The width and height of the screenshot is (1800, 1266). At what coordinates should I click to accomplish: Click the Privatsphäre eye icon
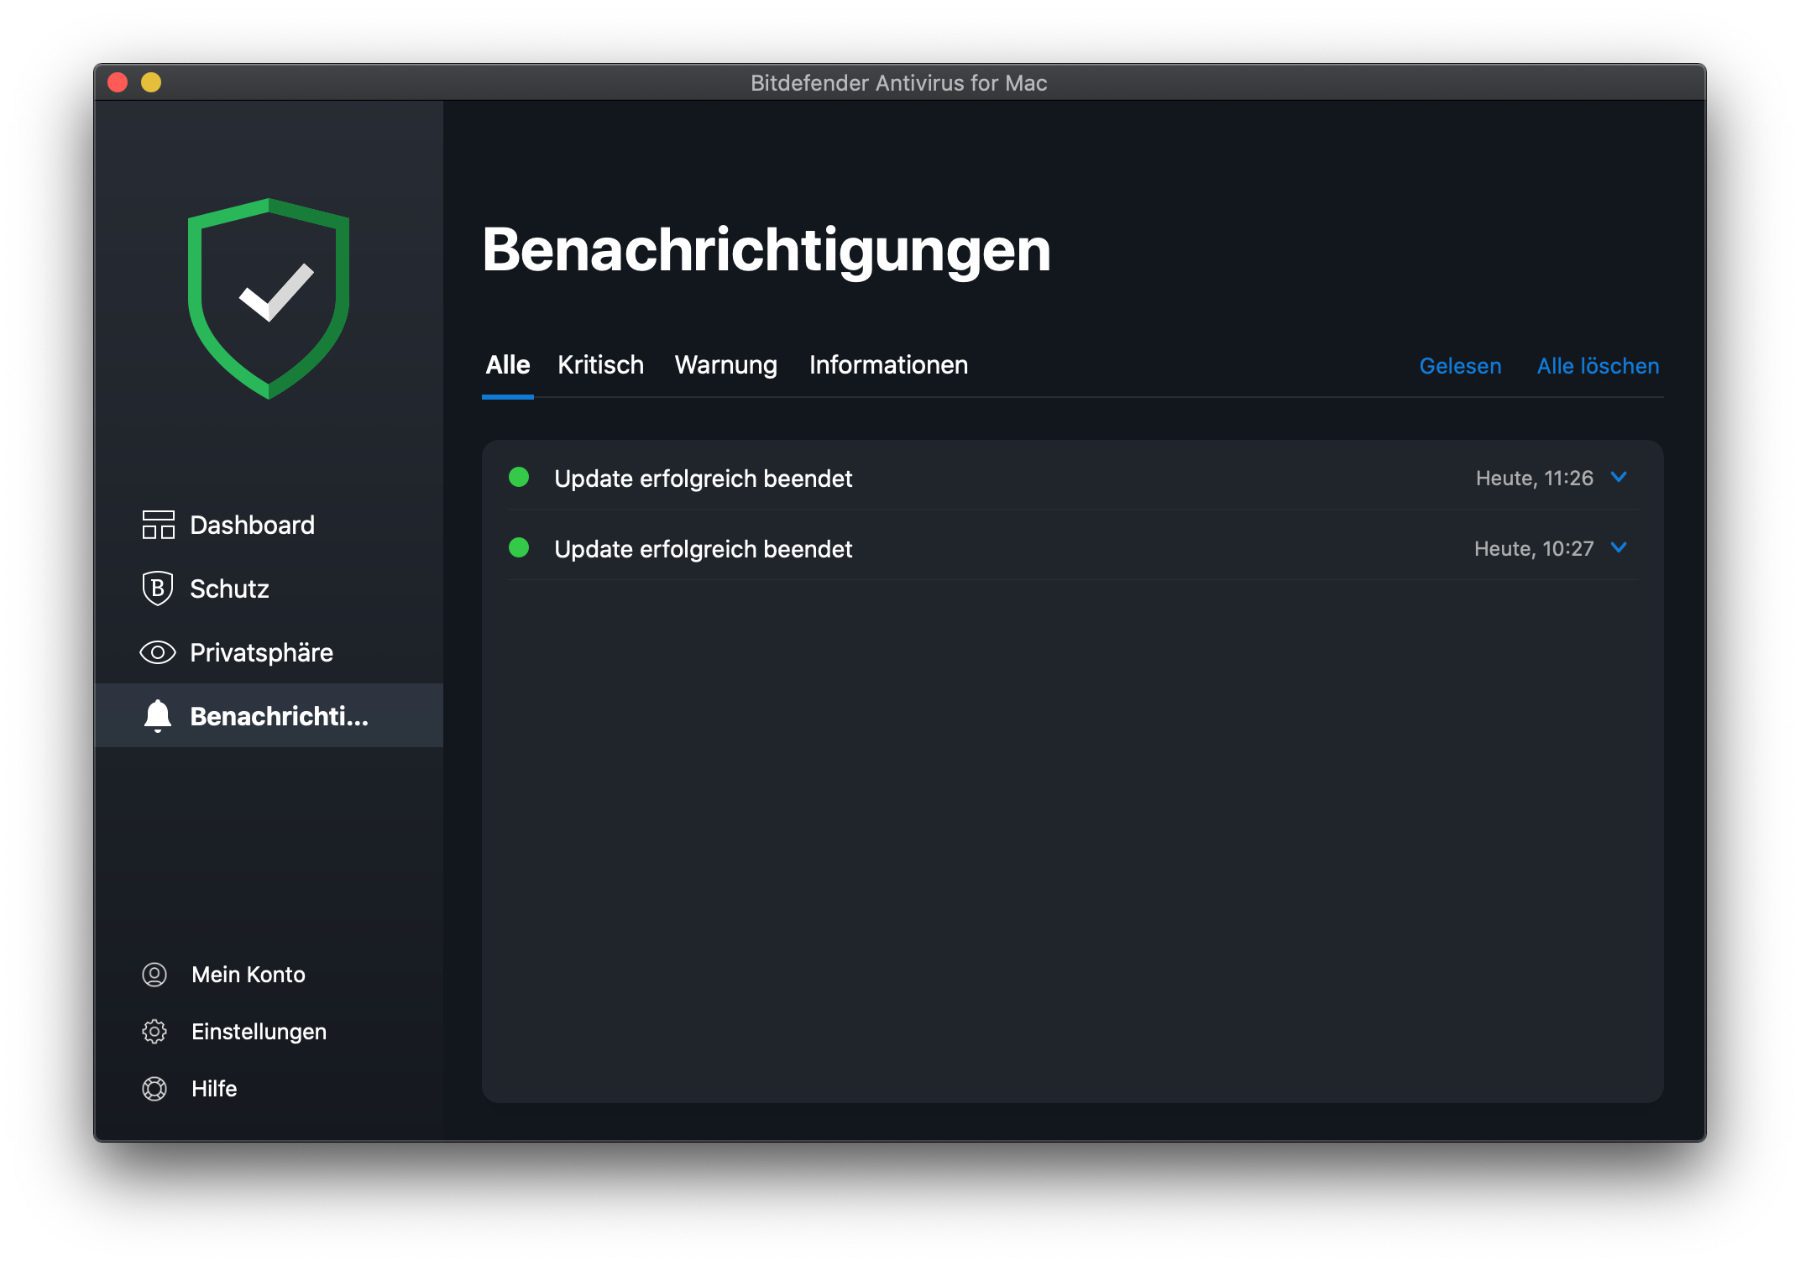[x=157, y=653]
